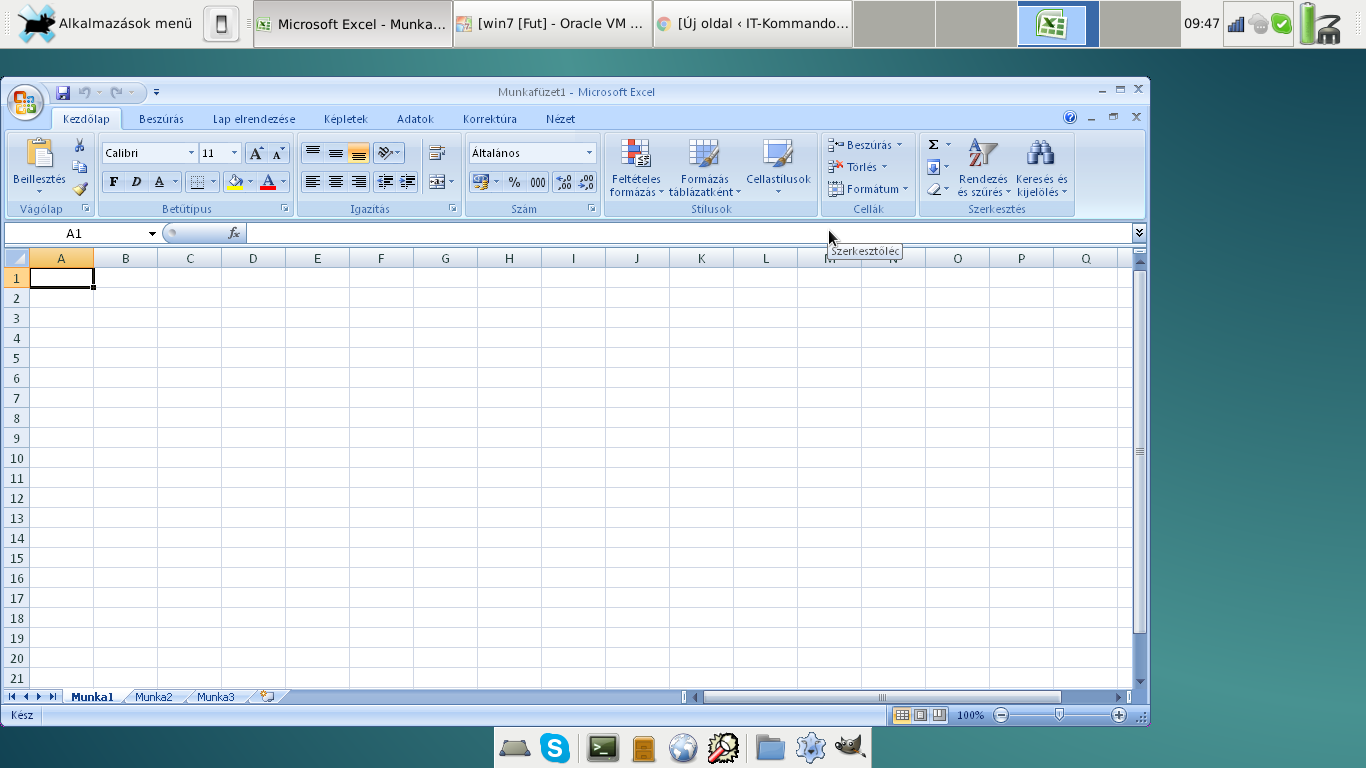Open the Vágólap group dialog launcher
Screen dimensions: 1366x768
point(86,209)
